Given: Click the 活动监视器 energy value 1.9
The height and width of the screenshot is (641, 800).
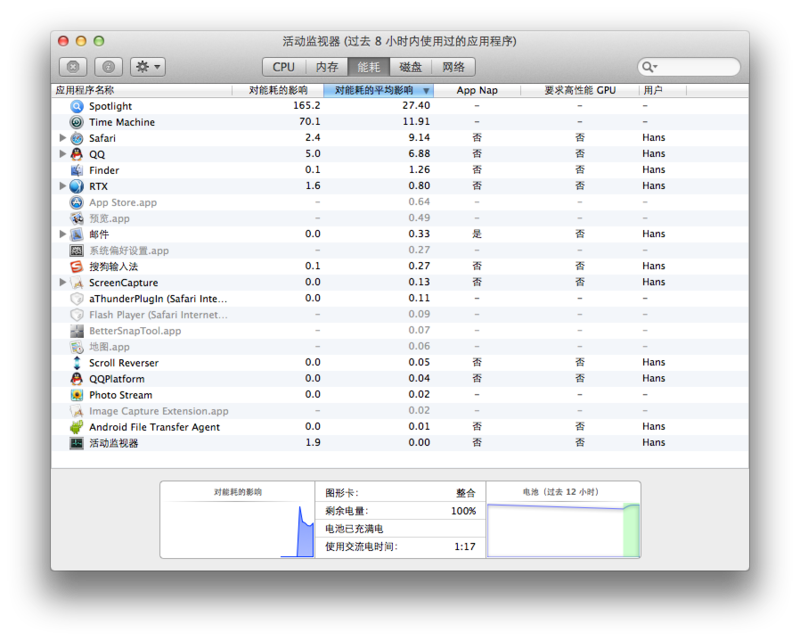Looking at the screenshot, I should click(x=313, y=442).
